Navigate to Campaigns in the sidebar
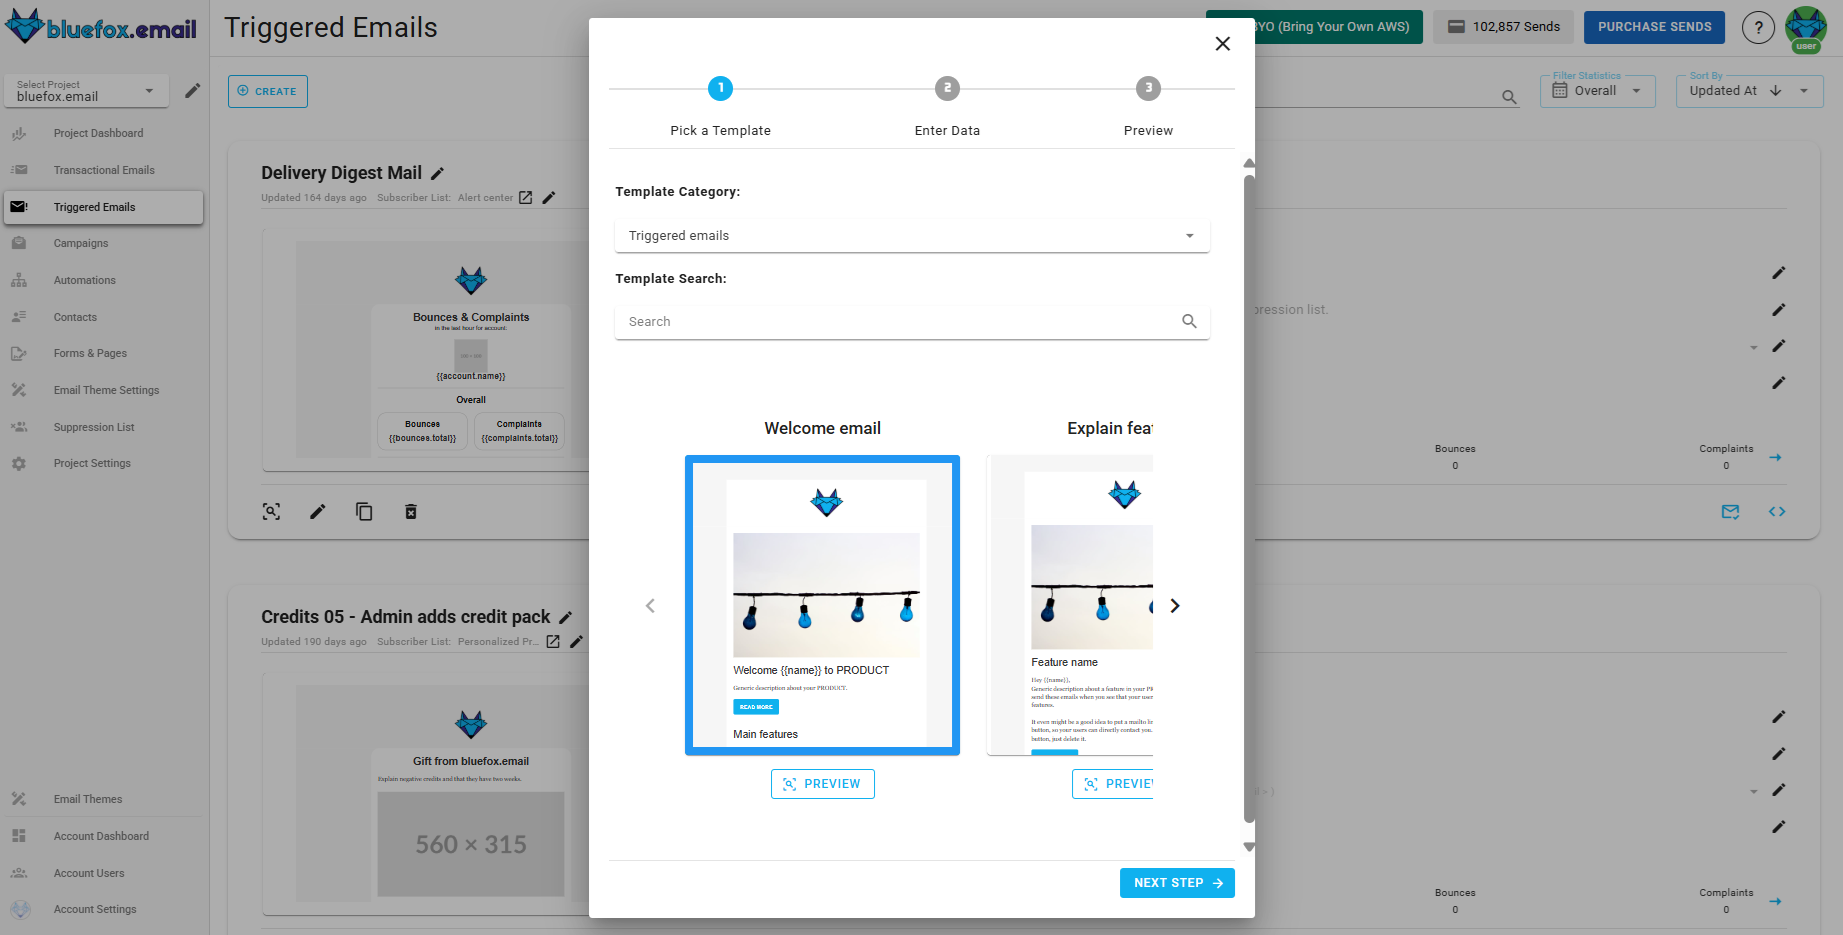 click(79, 243)
